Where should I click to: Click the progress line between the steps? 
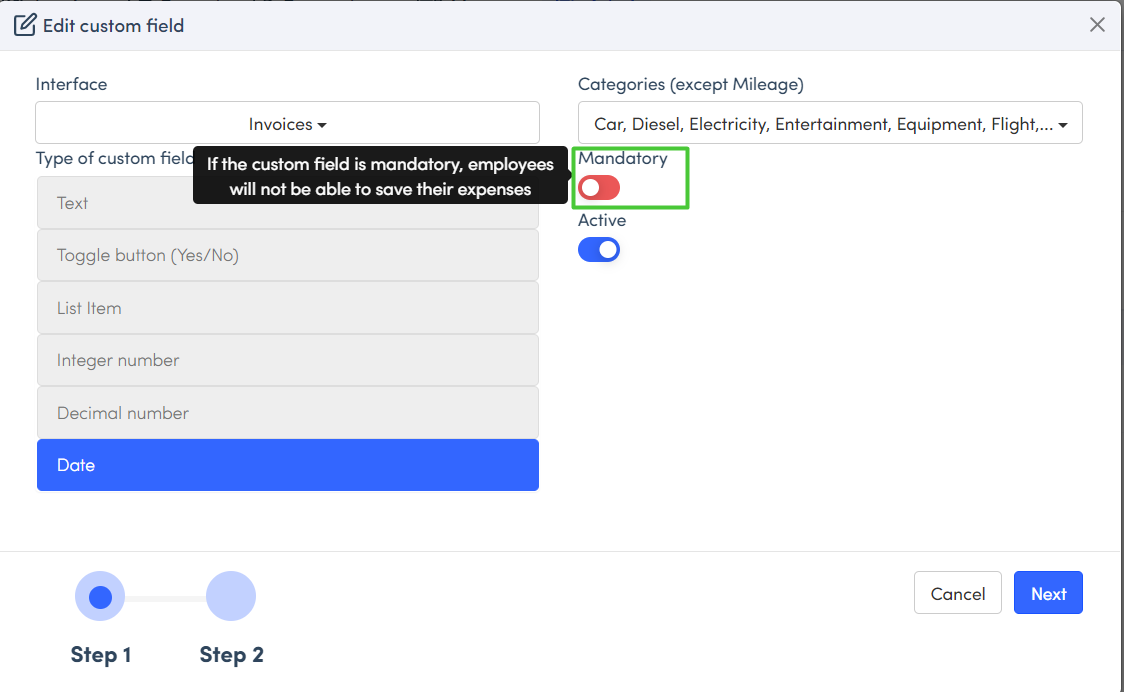(165, 598)
